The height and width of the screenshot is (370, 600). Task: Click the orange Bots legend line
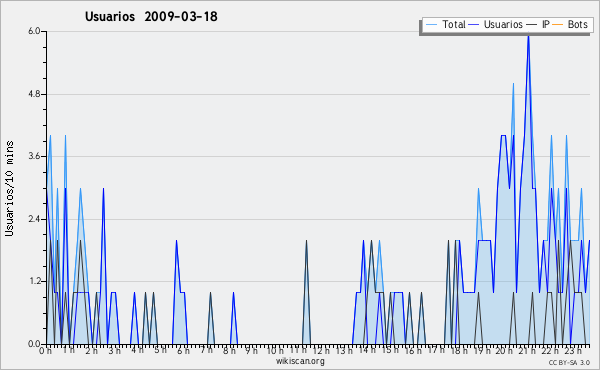(558, 24)
